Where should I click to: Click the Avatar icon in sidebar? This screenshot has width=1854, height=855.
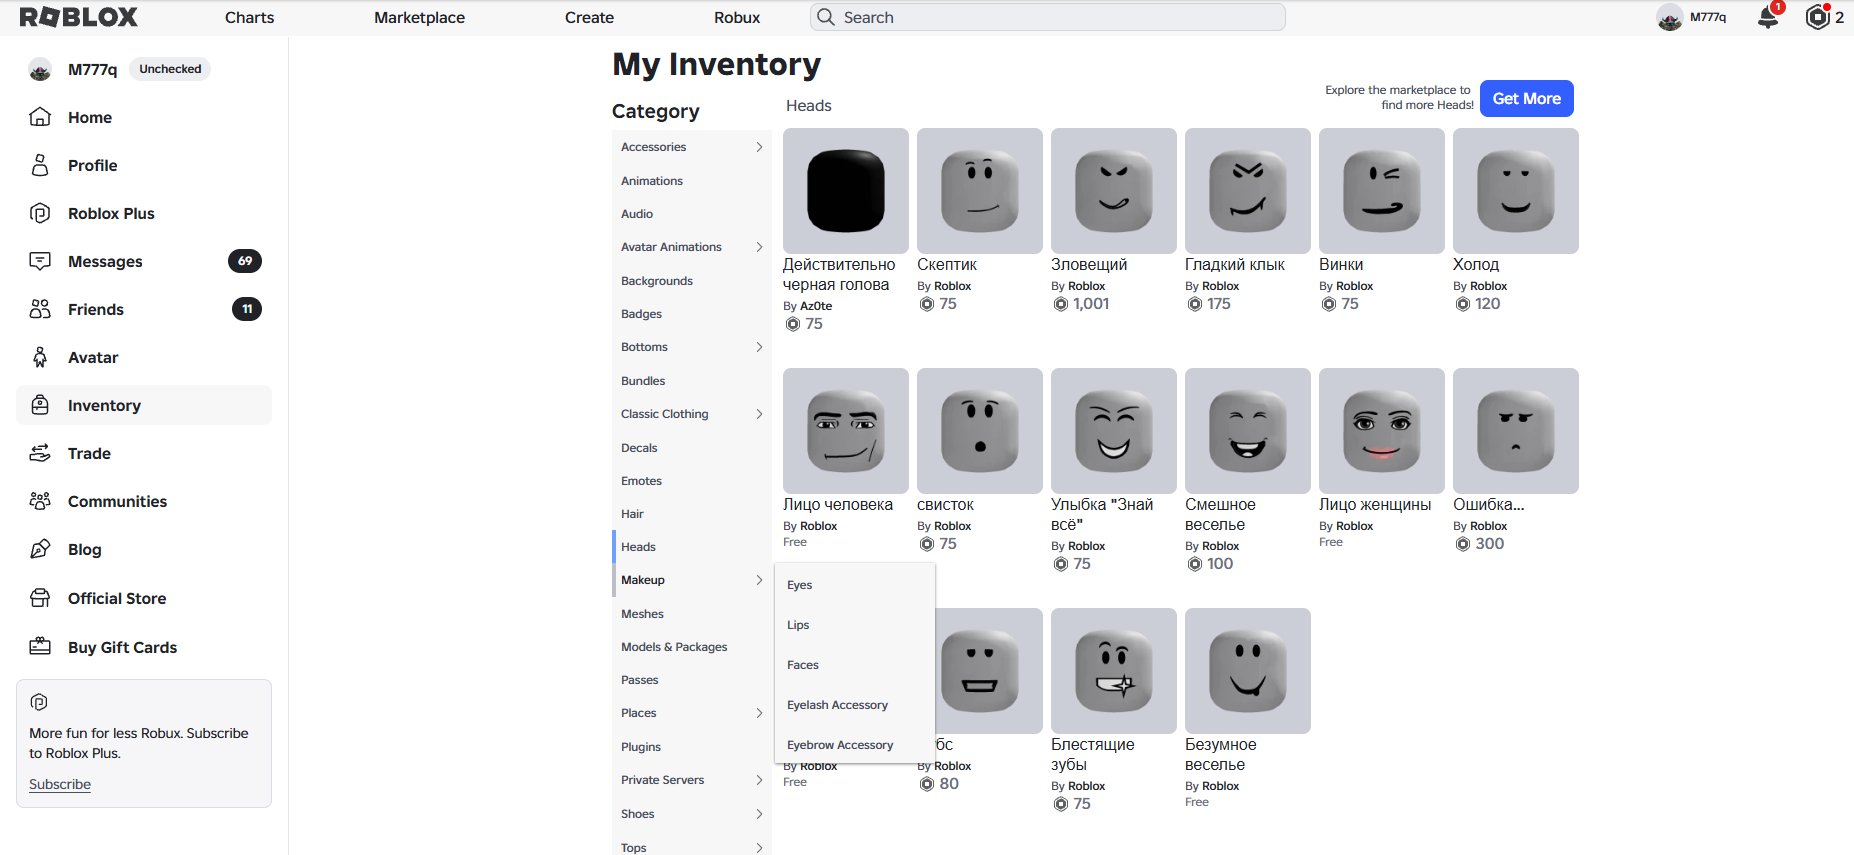[x=40, y=357]
